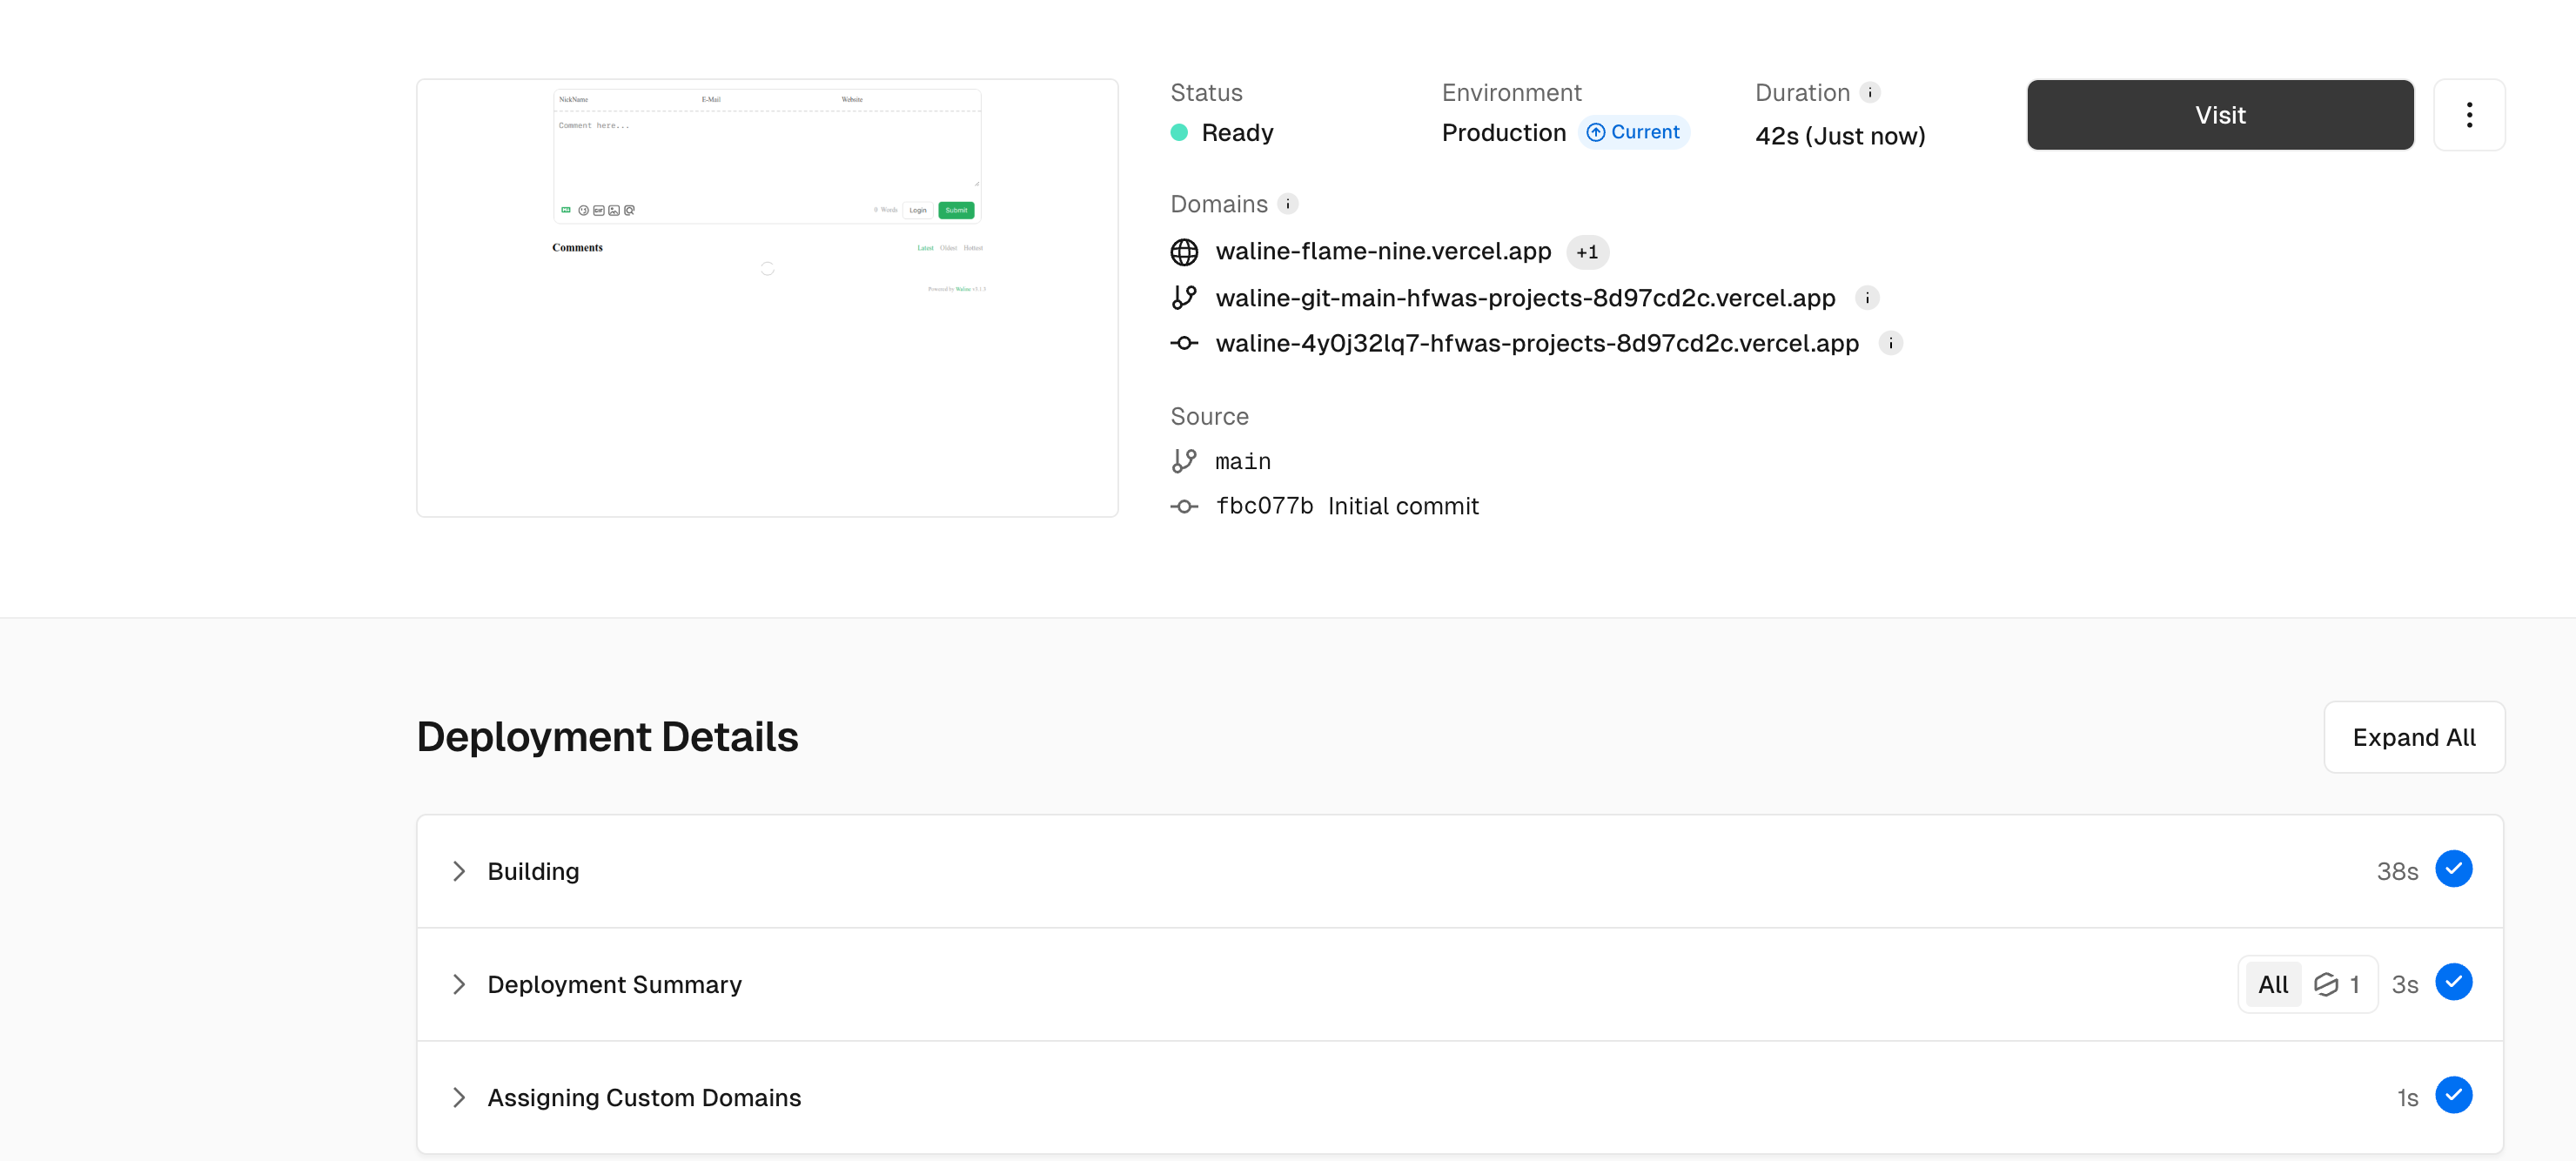Viewport: 2576px width, 1161px height.
Task: Click the Expand All button
Action: click(x=2413, y=737)
